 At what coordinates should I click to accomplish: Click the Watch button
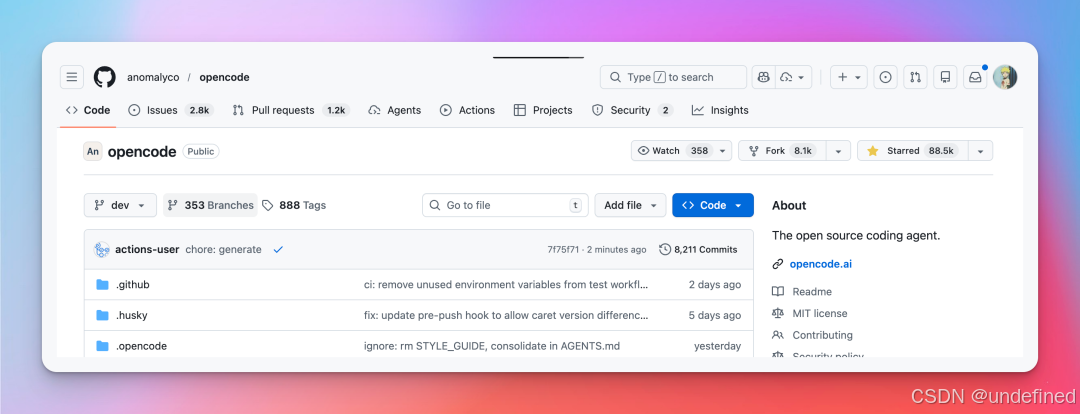[673, 151]
